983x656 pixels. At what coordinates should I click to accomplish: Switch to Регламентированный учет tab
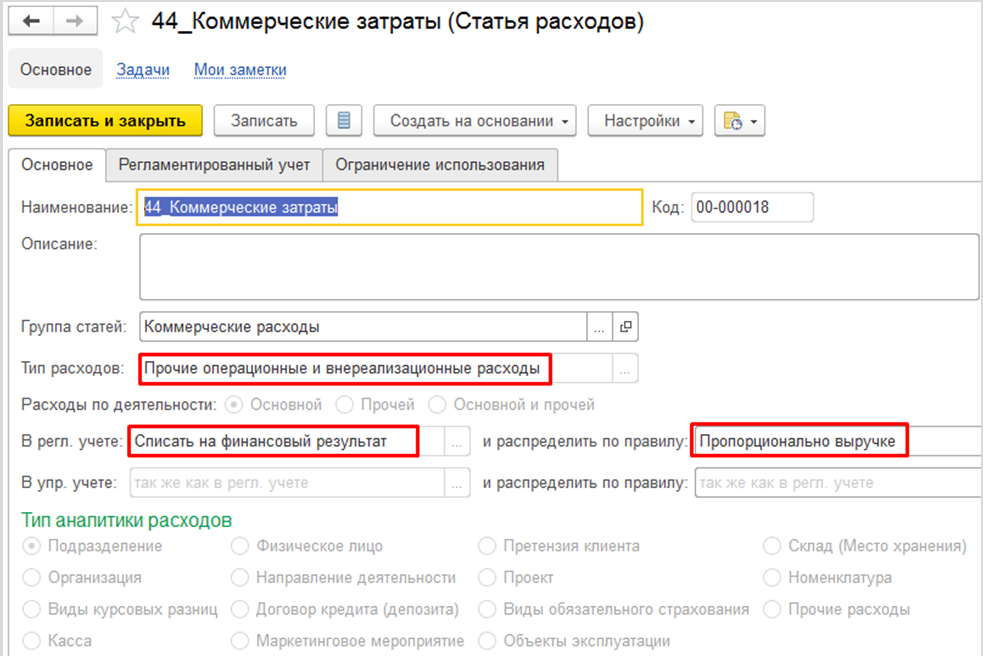click(x=214, y=165)
